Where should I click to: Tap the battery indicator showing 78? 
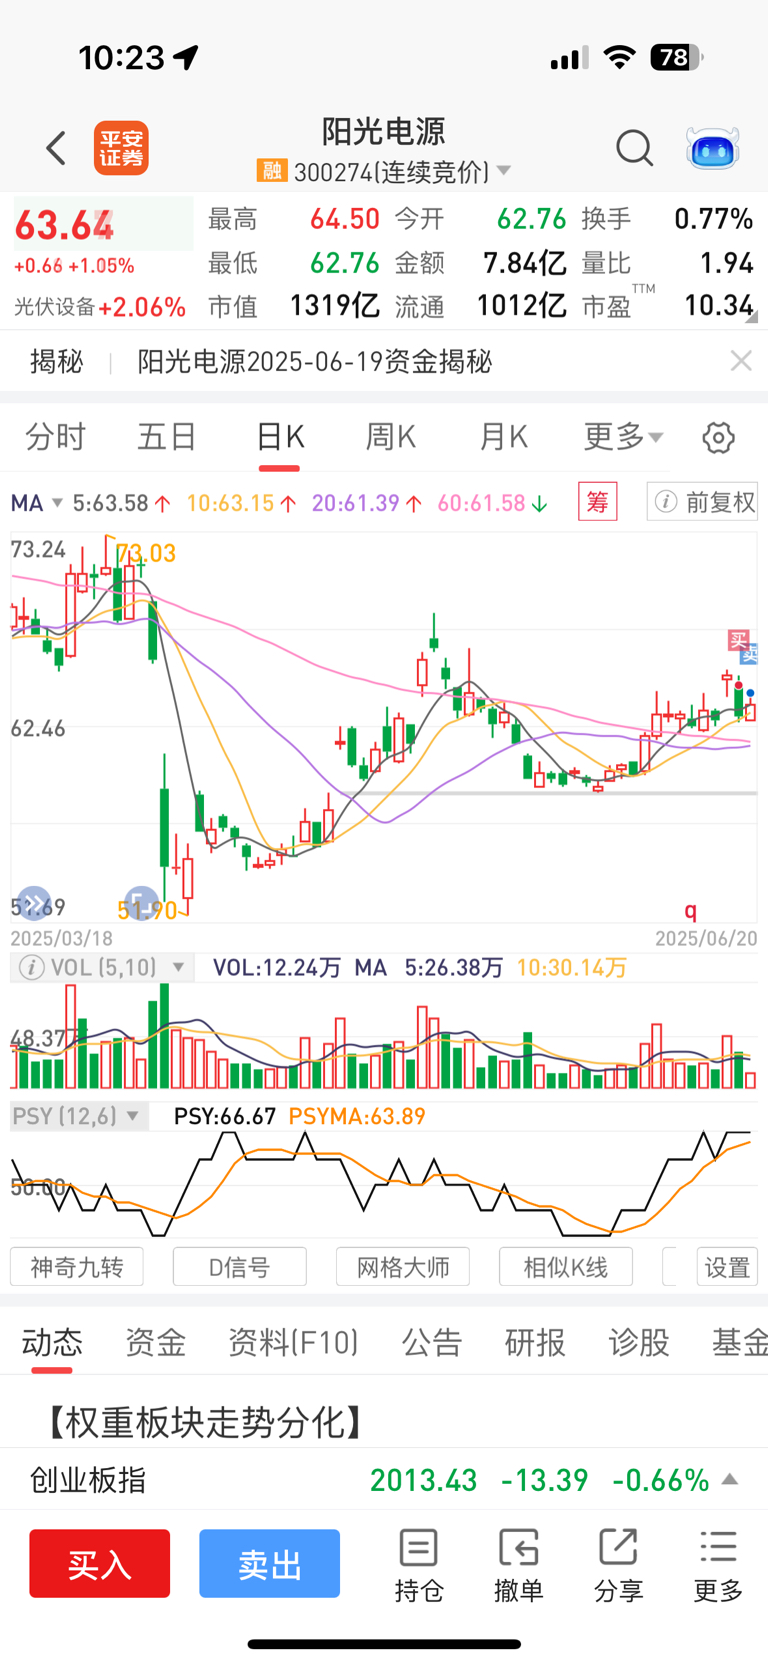tap(677, 58)
